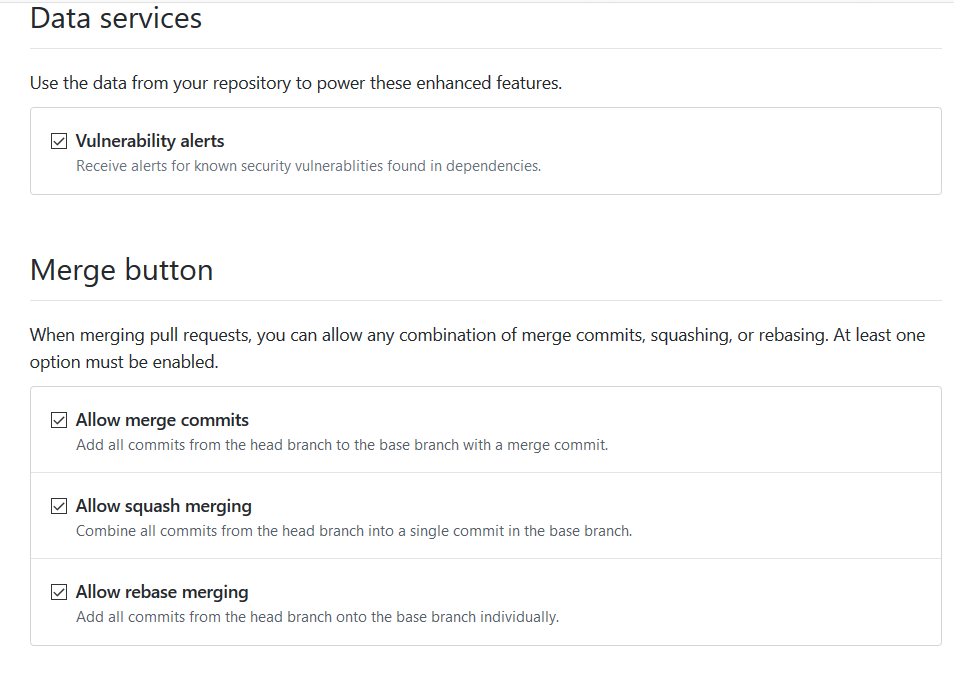This screenshot has height=683, width=954.
Task: Click the "Data services" section heading
Action: click(x=116, y=18)
